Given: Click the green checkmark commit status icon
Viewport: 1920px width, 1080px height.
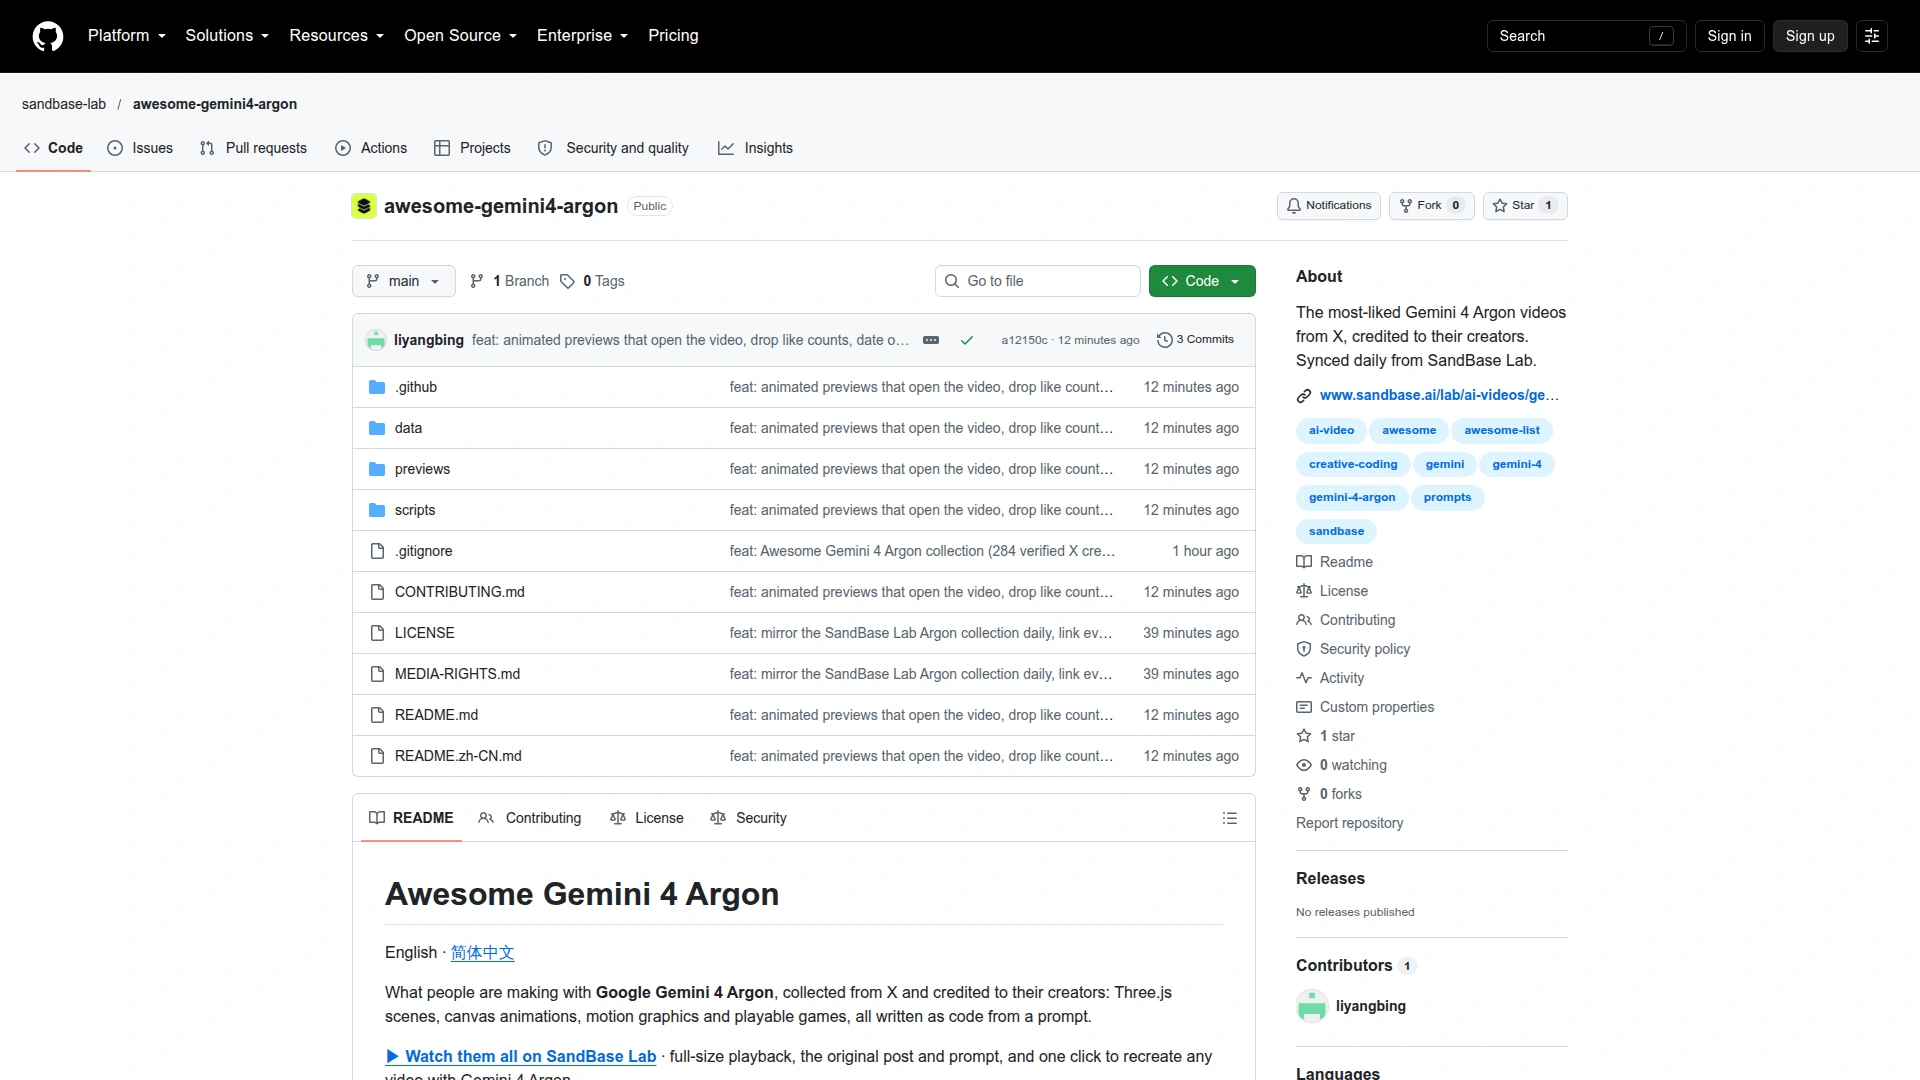Looking at the screenshot, I should click(x=967, y=340).
